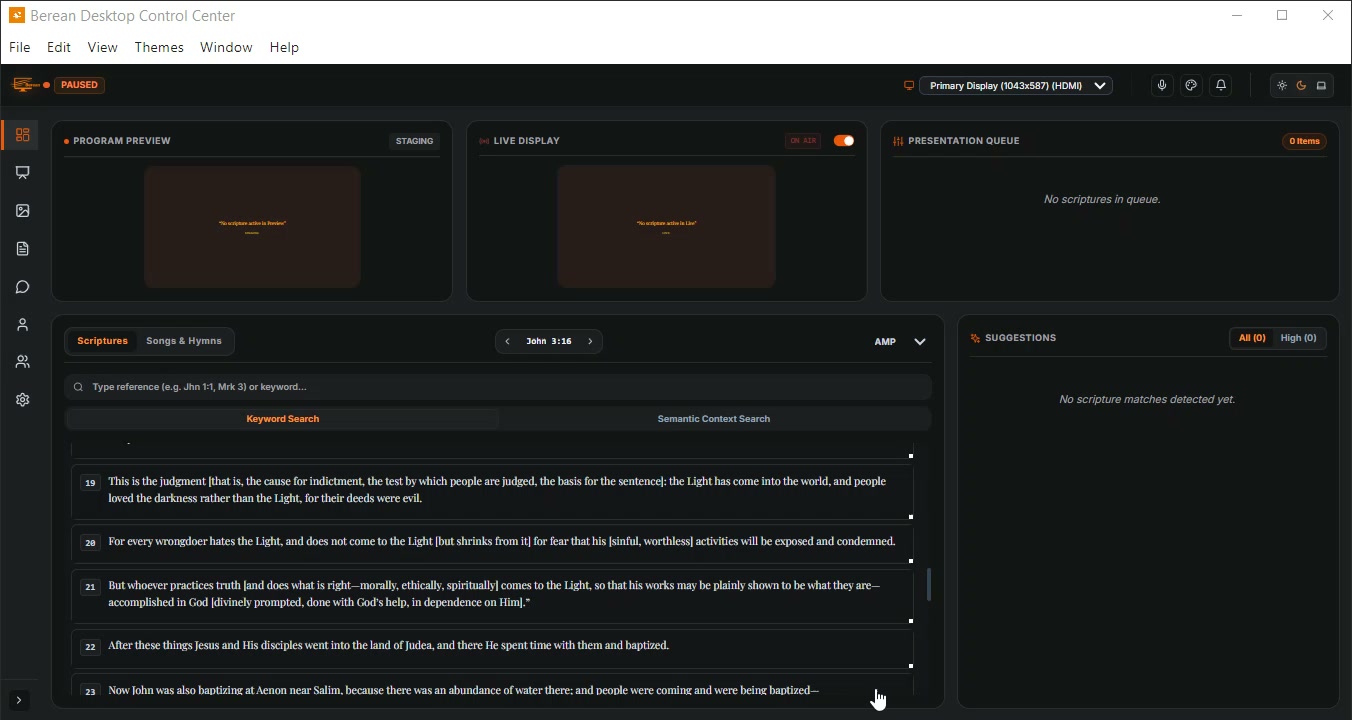Click the Live Display thumbnail
1352x720 pixels.
pyautogui.click(x=666, y=227)
